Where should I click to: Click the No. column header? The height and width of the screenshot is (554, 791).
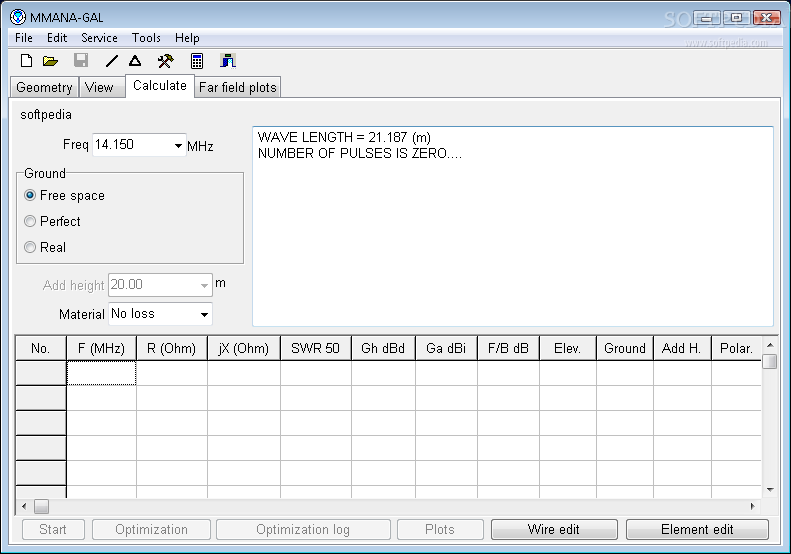point(41,348)
